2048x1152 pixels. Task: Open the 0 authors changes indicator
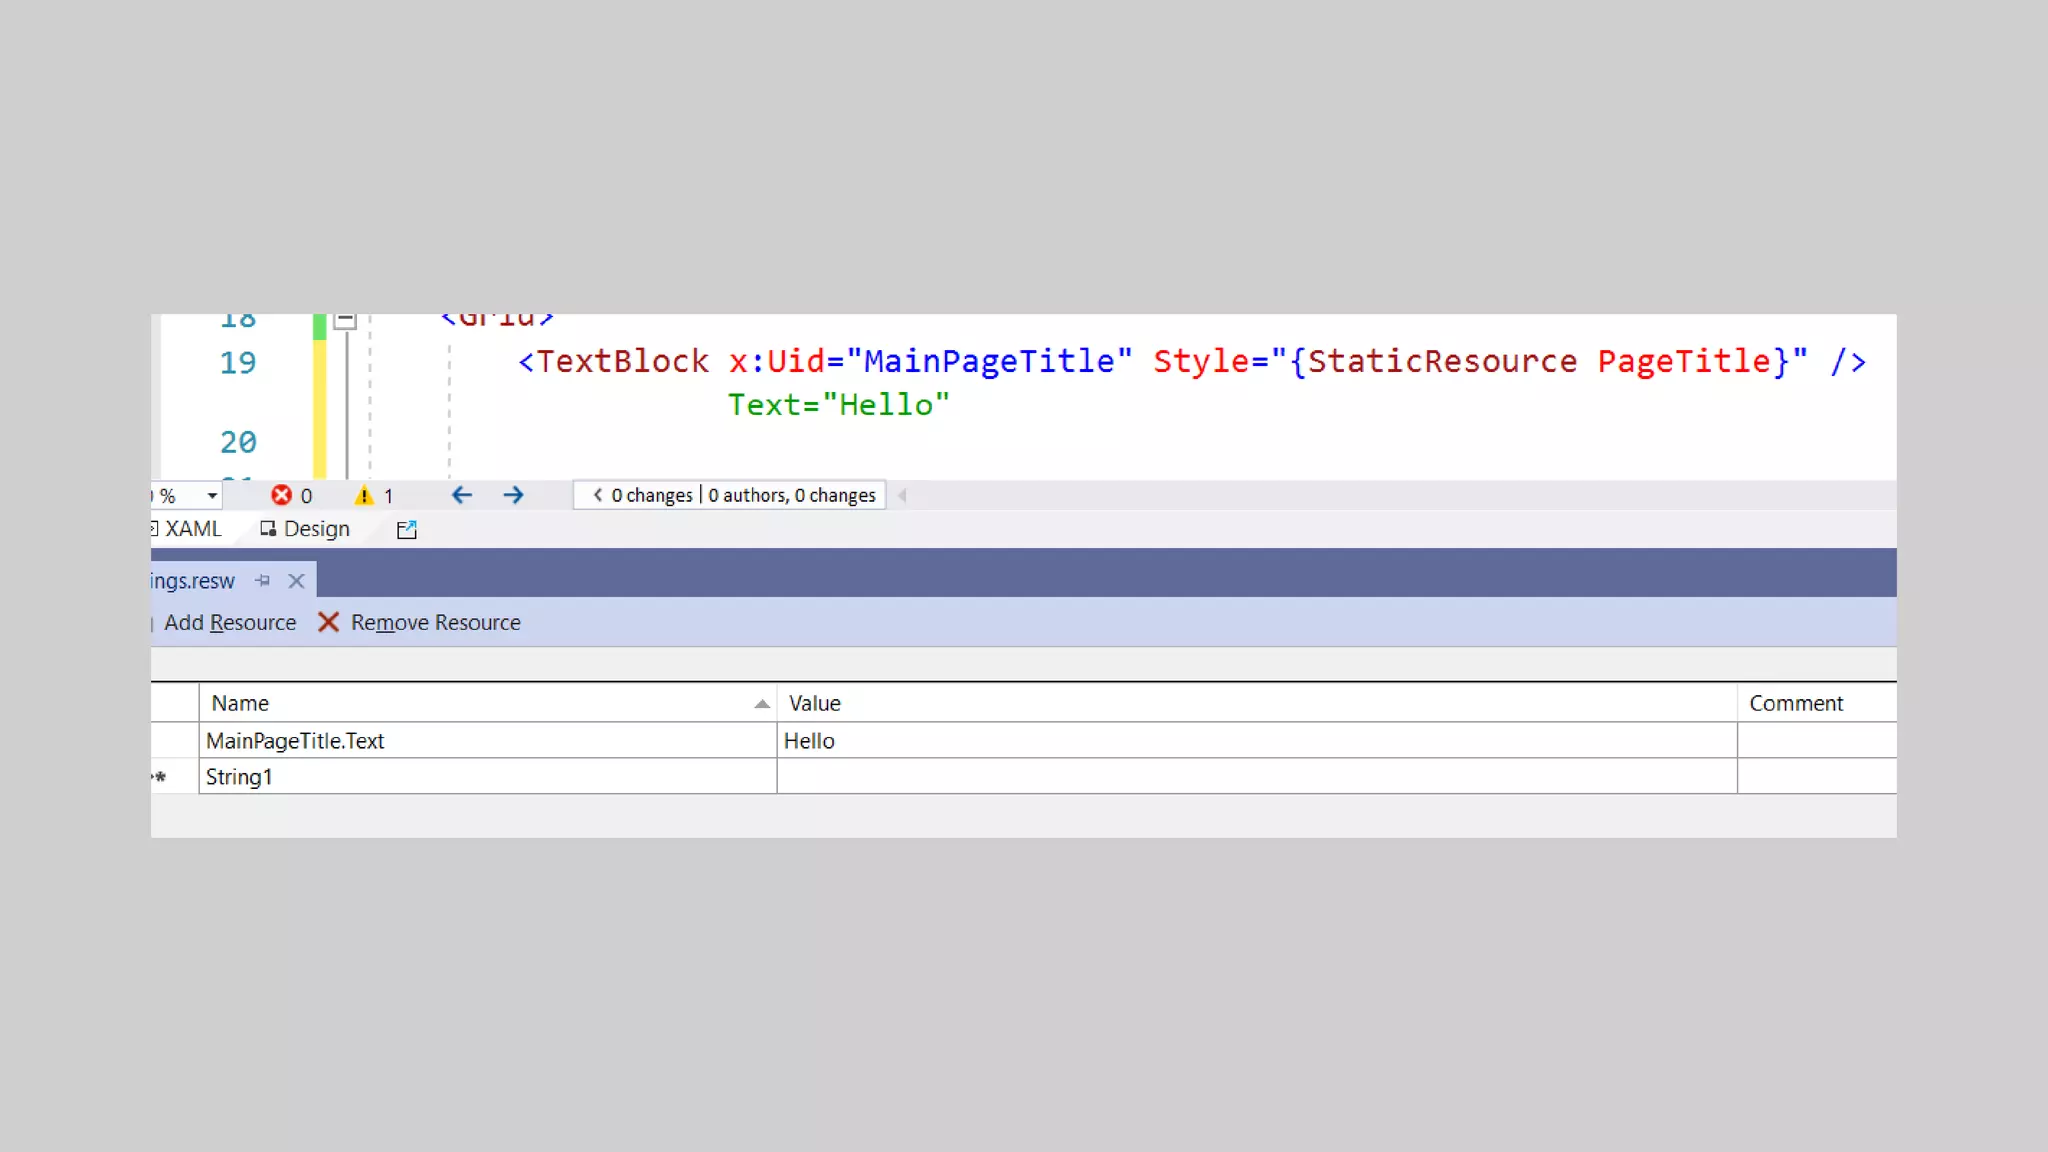coord(791,495)
